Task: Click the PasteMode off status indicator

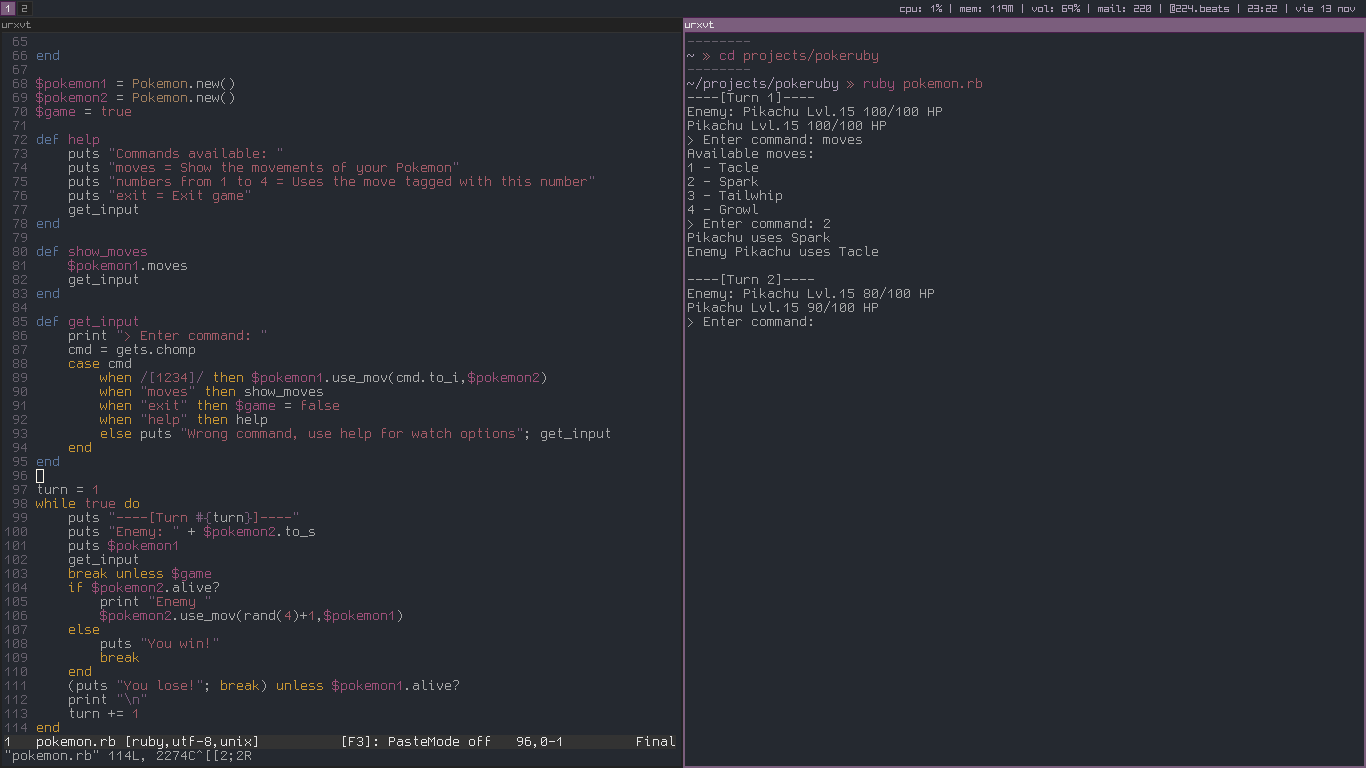Action: point(416,742)
